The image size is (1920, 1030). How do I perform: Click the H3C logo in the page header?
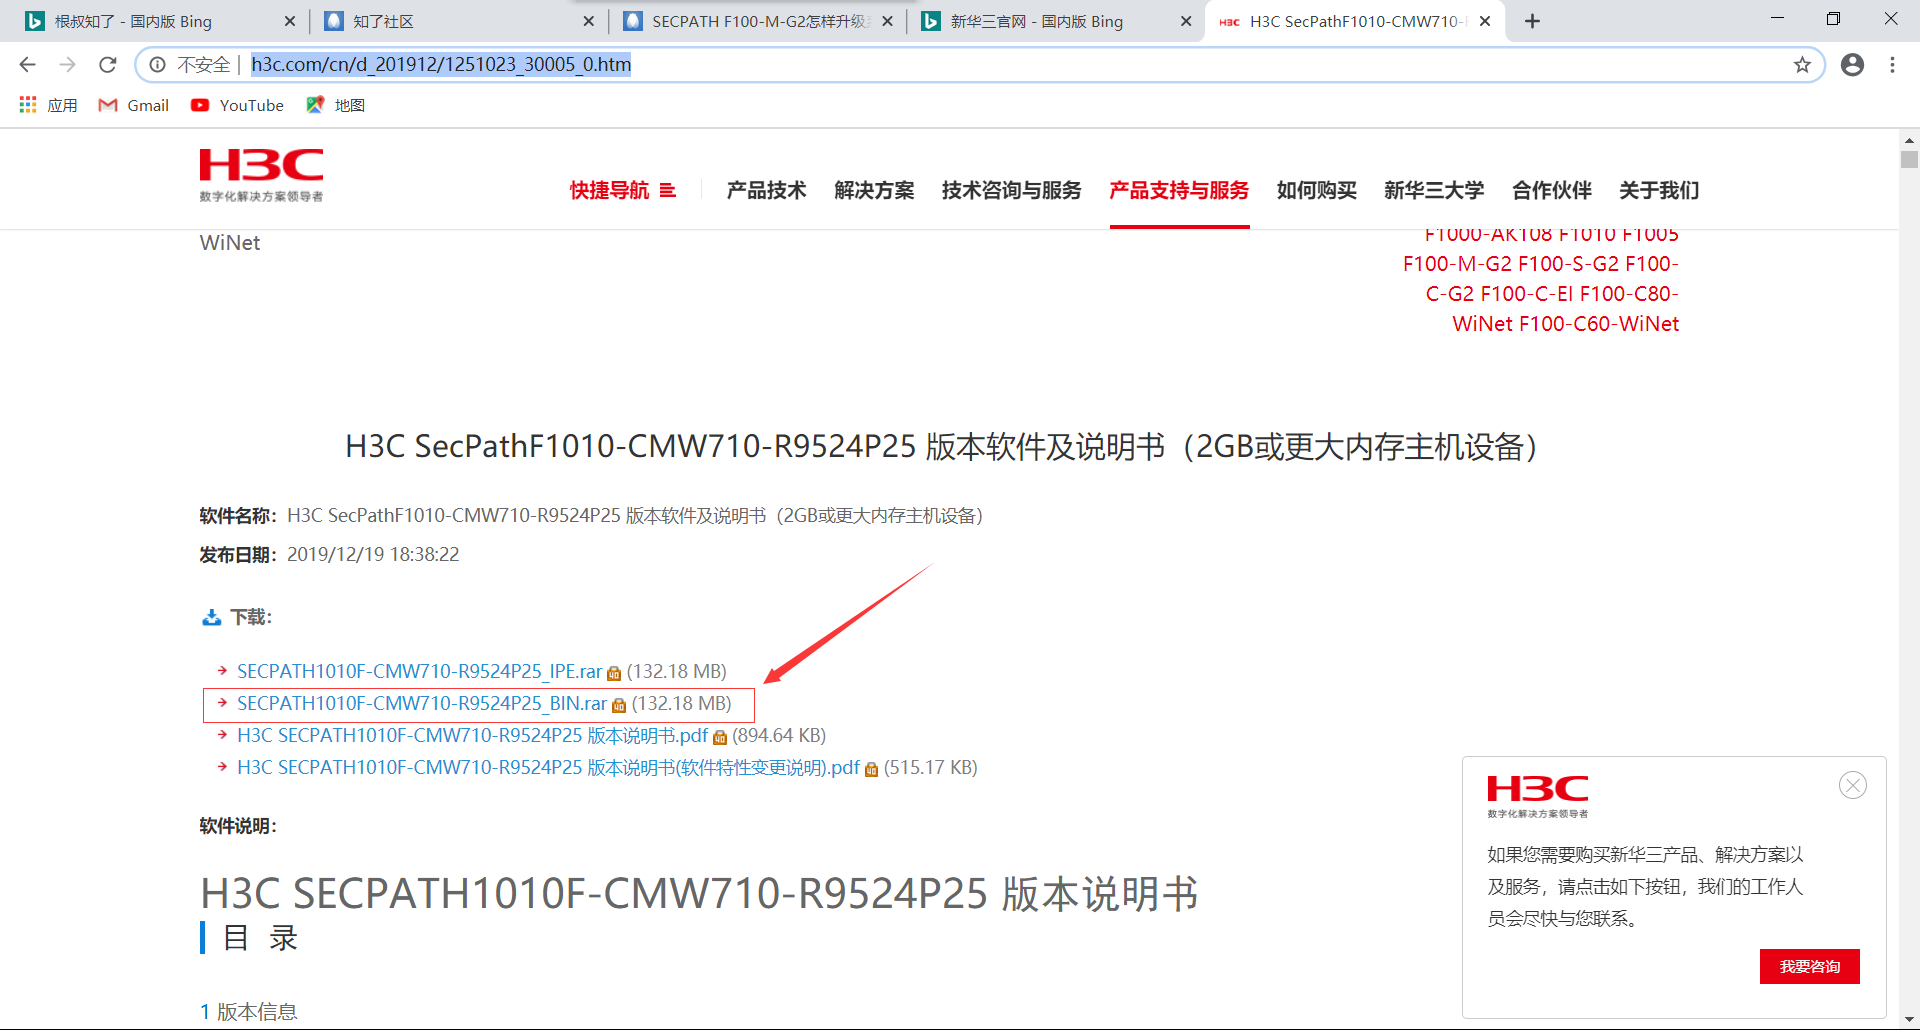(x=261, y=175)
